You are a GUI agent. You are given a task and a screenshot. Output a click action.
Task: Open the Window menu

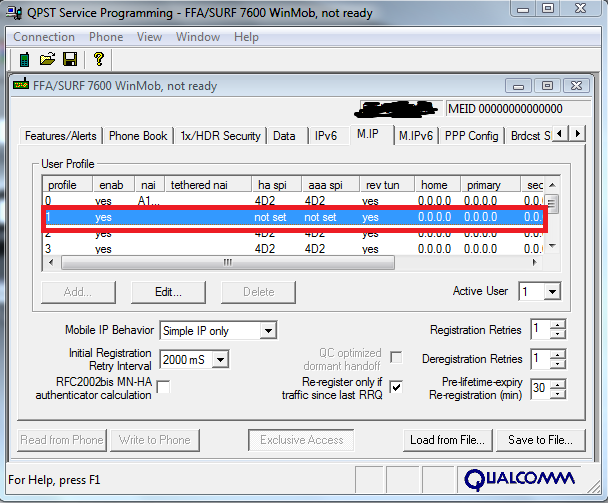198,37
